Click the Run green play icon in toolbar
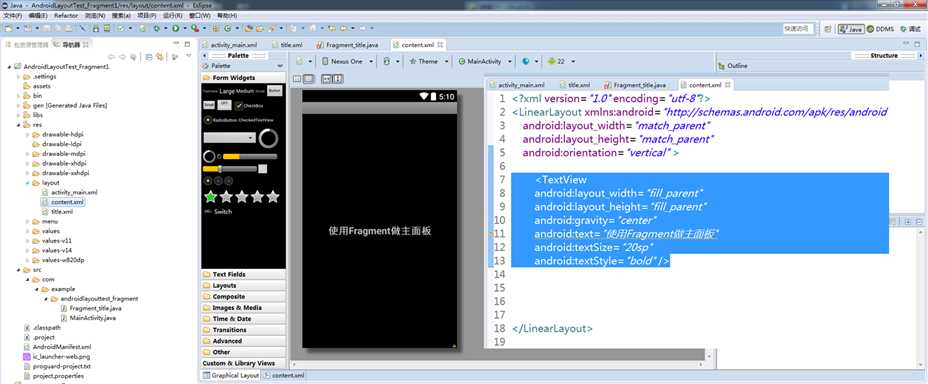 click(175, 28)
